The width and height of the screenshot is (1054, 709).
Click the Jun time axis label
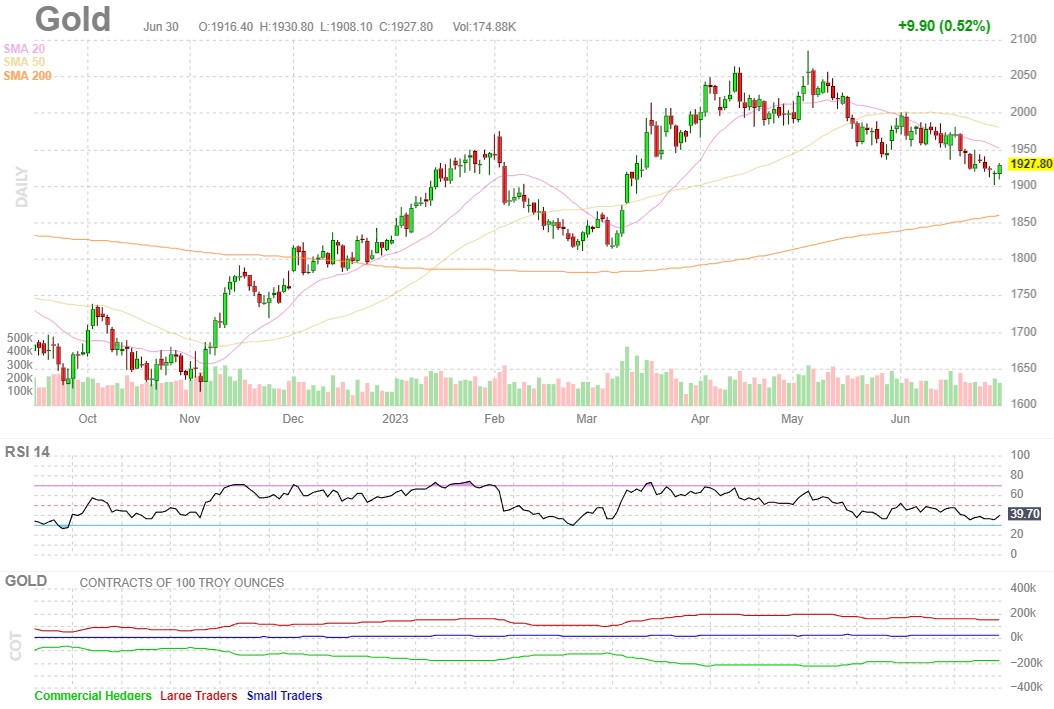900,419
